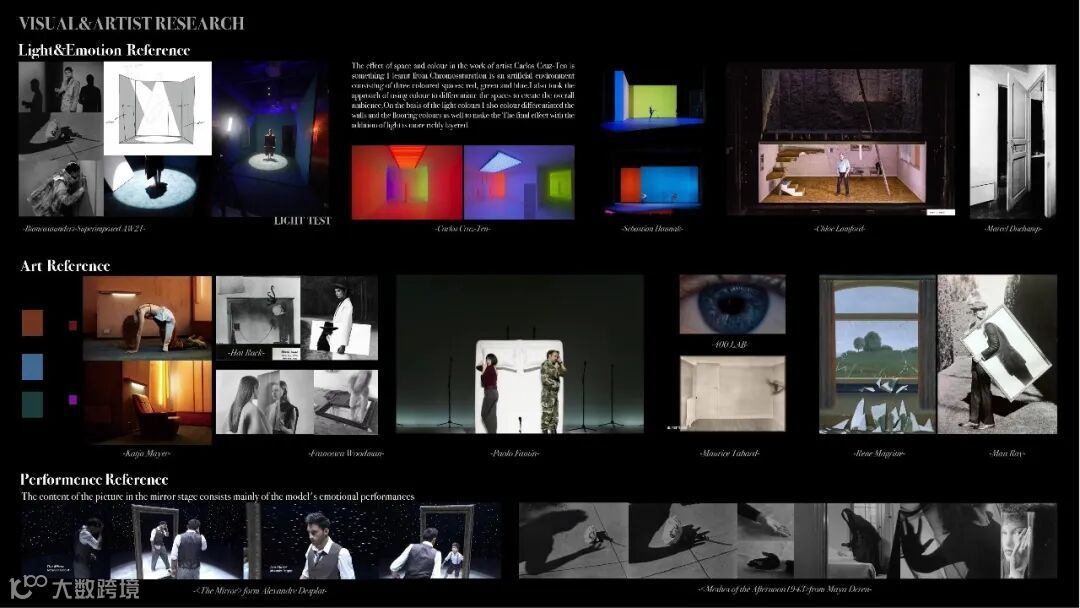The height and width of the screenshot is (608, 1080).
Task: Click the small purple square swatch
Action: coord(73,399)
